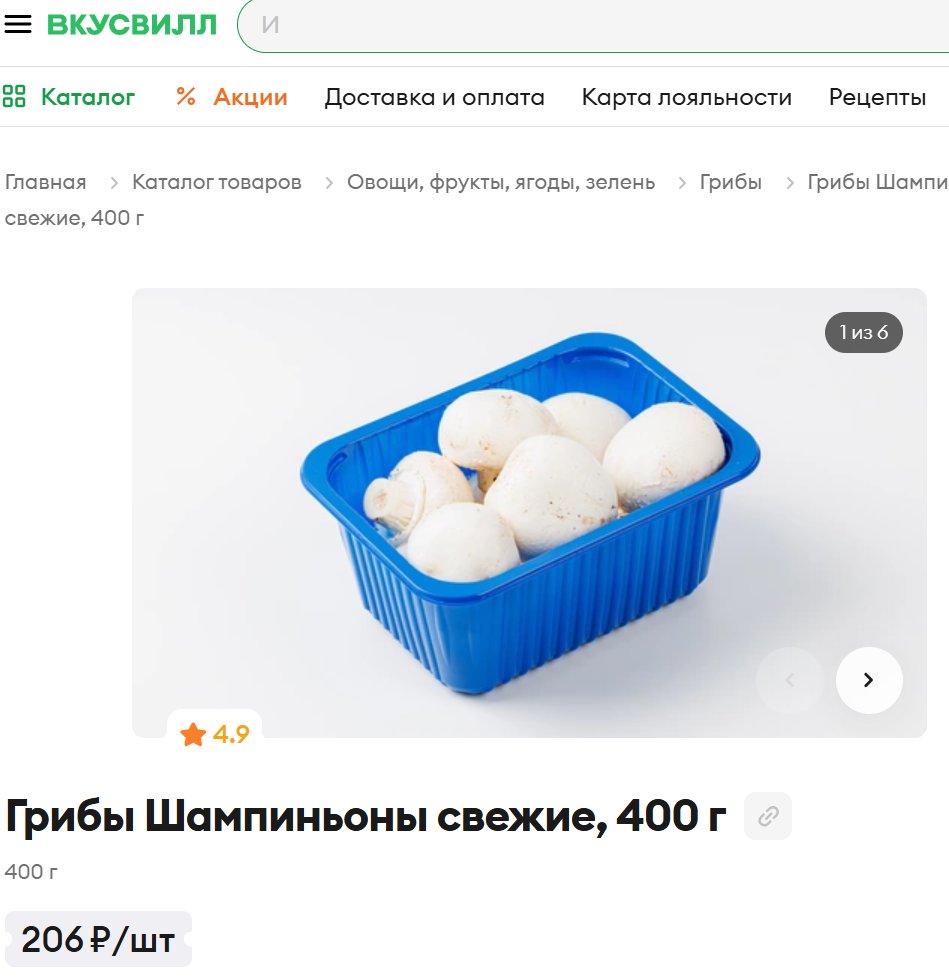
Task: Click the previous photo arrow
Action: point(789,680)
